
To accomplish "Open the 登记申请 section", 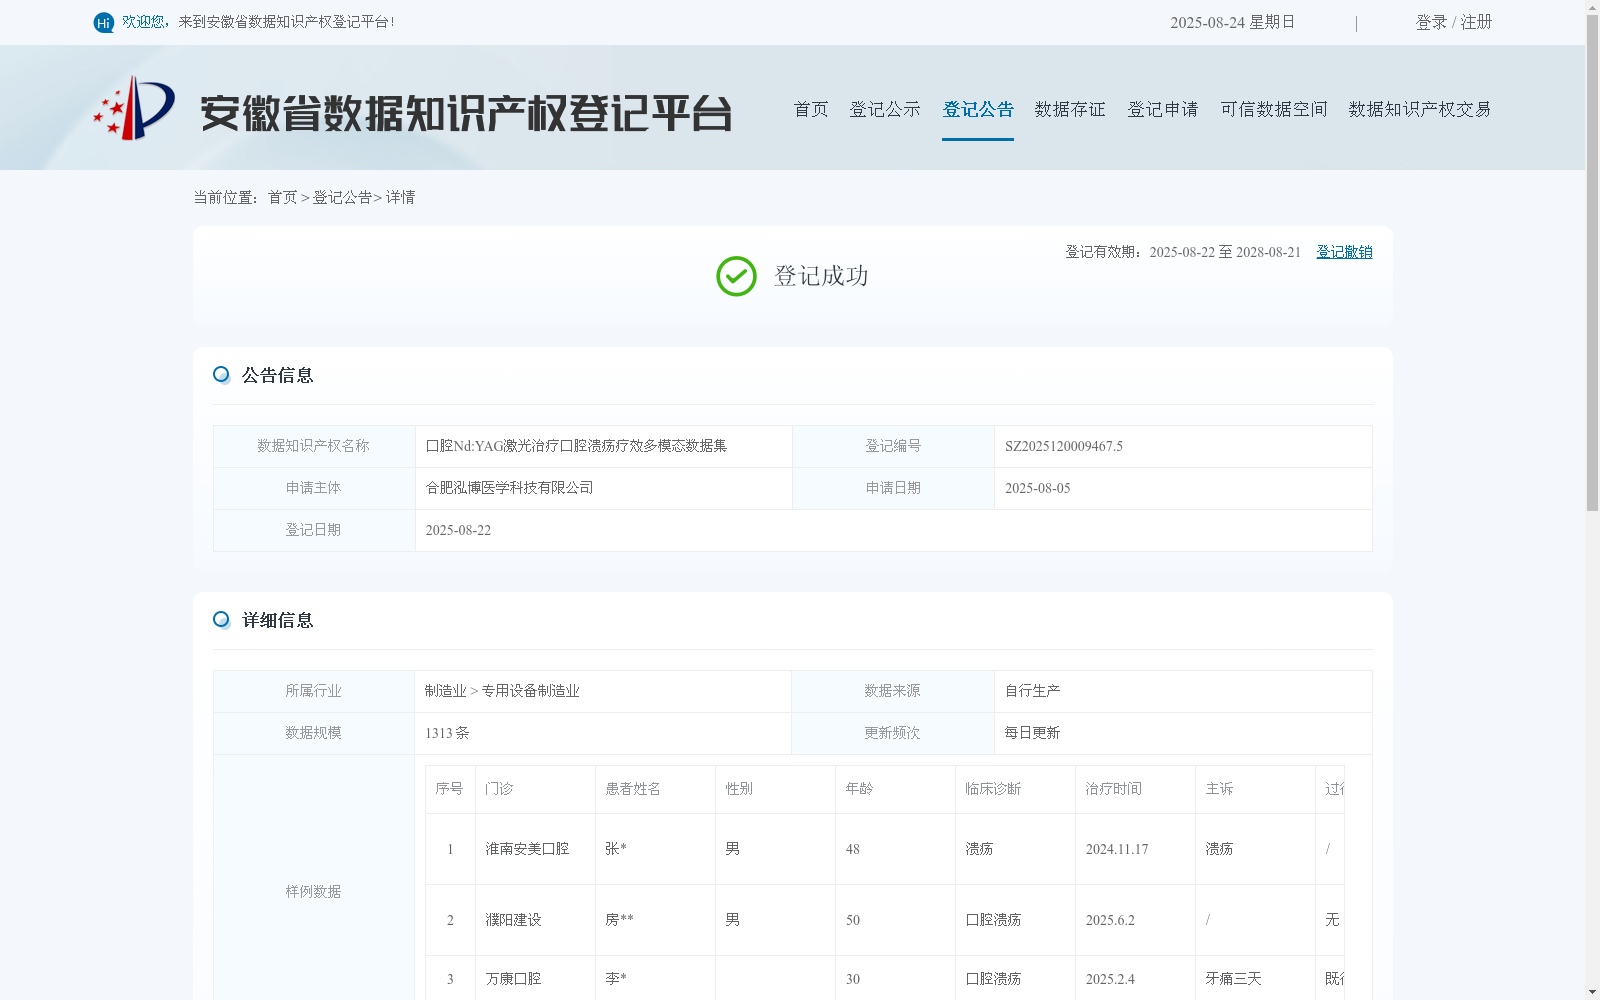I will coord(1163,110).
